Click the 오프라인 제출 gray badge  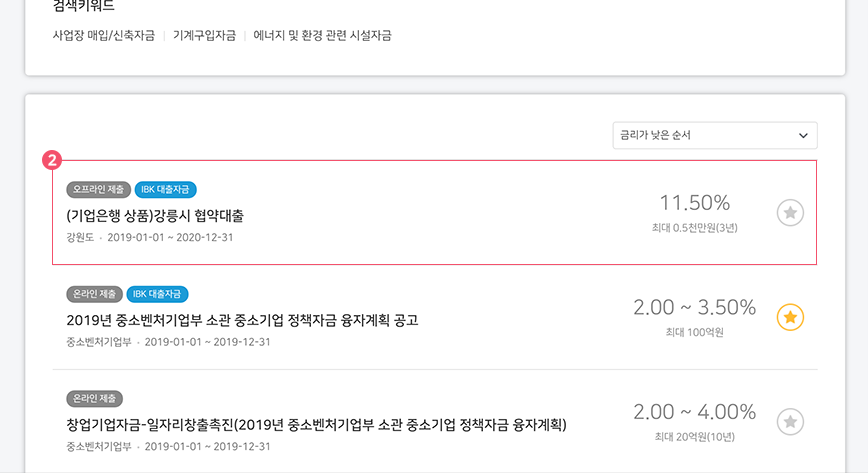99,189
